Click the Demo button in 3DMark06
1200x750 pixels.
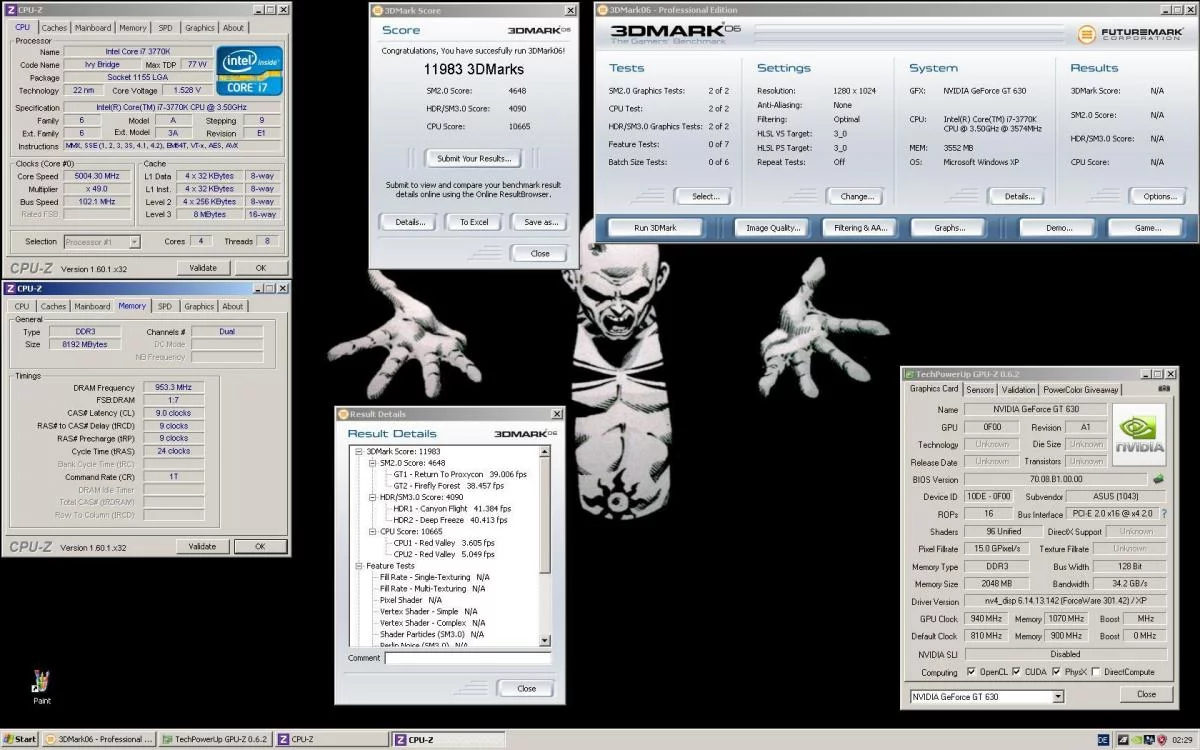point(1058,228)
